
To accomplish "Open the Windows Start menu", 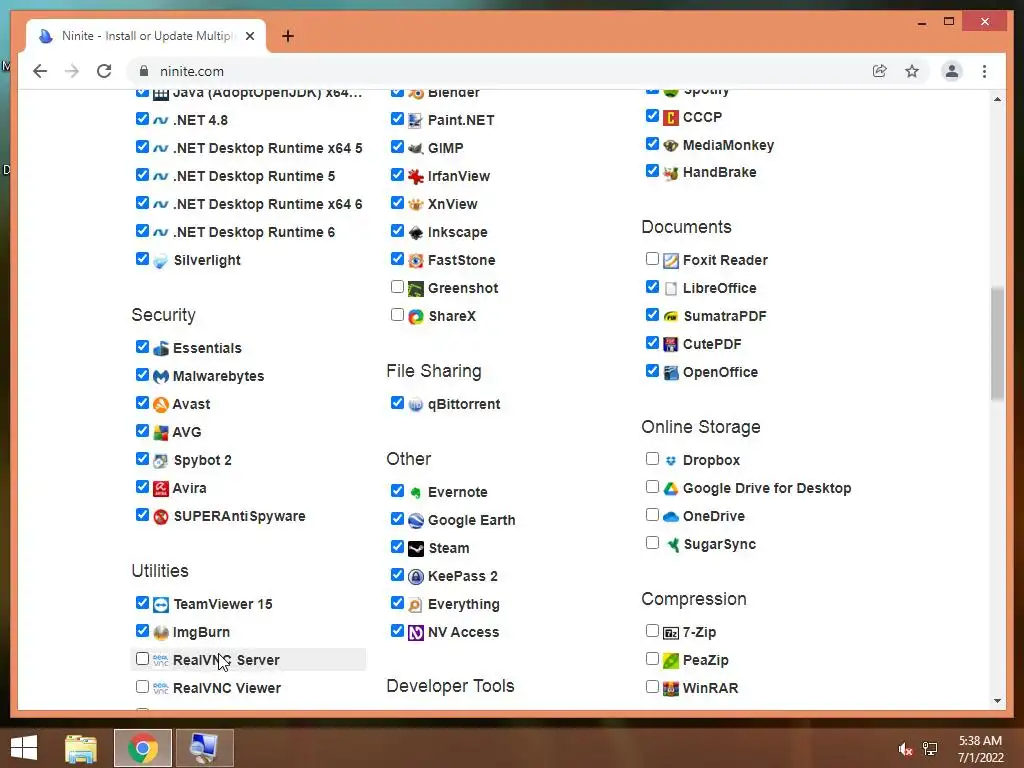I will pos(24,748).
